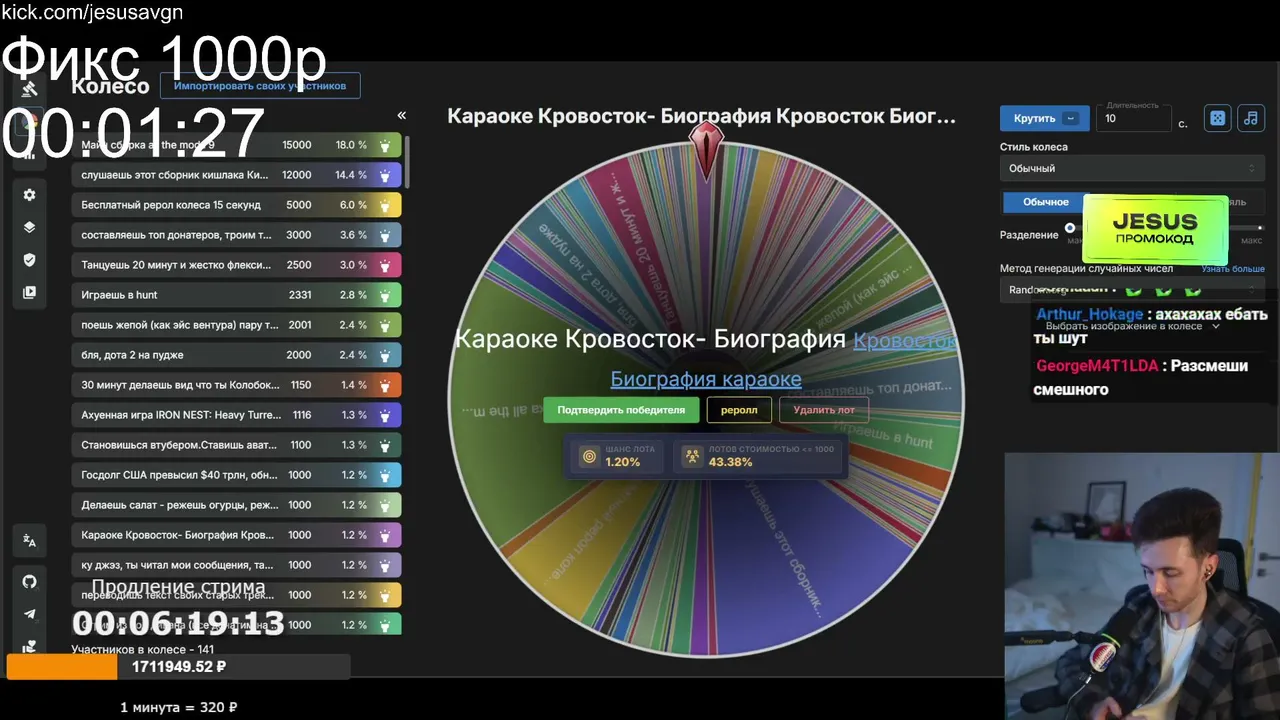Screen dimensions: 1280x720
Task: Click lamp icon for 'ку джэз' row
Action: click(385, 565)
